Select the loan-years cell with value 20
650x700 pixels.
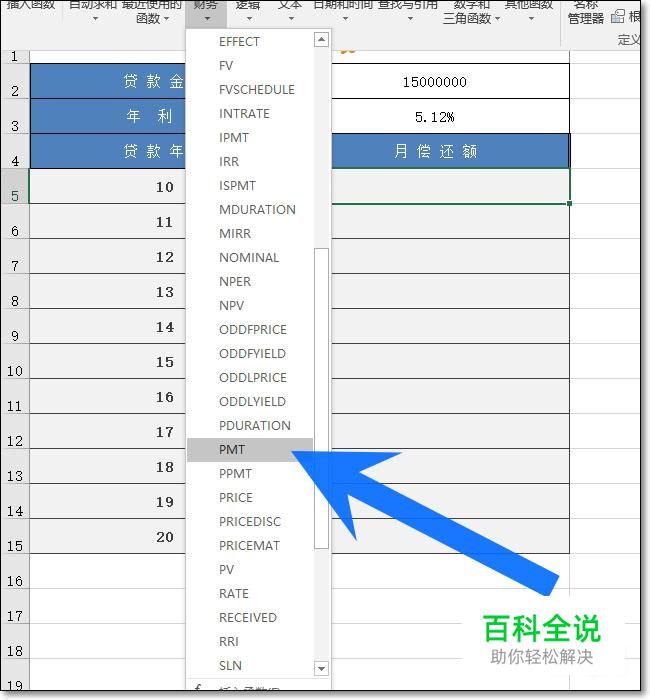pyautogui.click(x=108, y=536)
